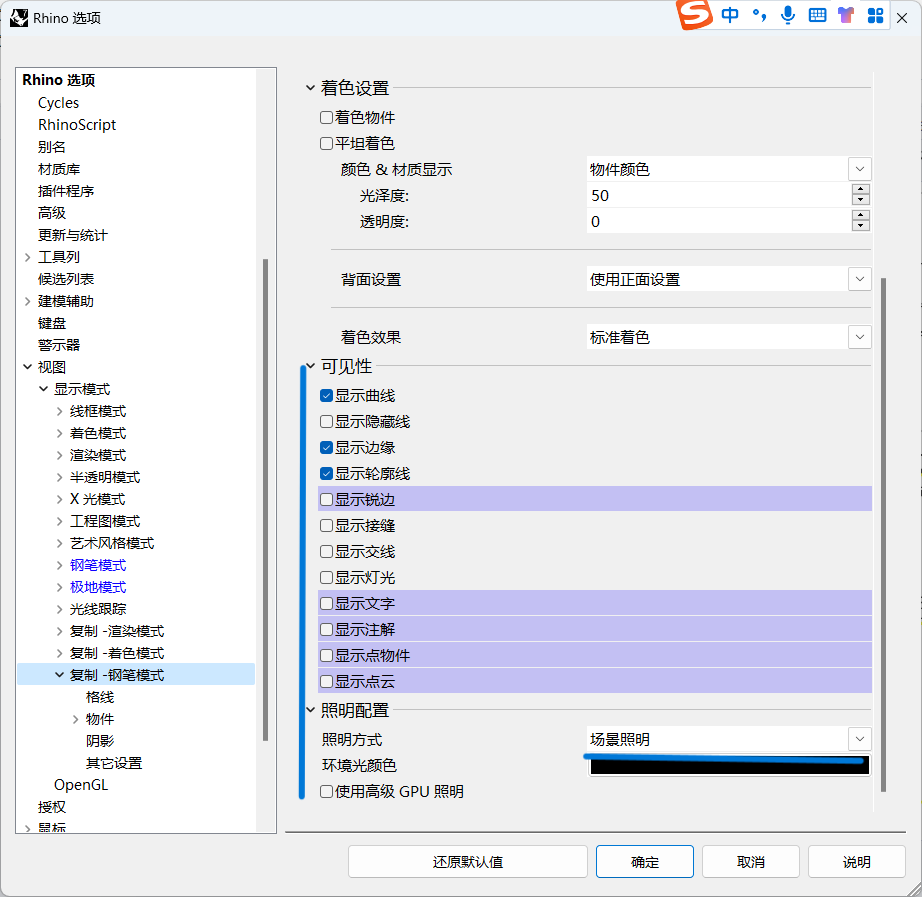922x897 pixels.
Task: Open 其它设置 page
Action: (x=114, y=763)
